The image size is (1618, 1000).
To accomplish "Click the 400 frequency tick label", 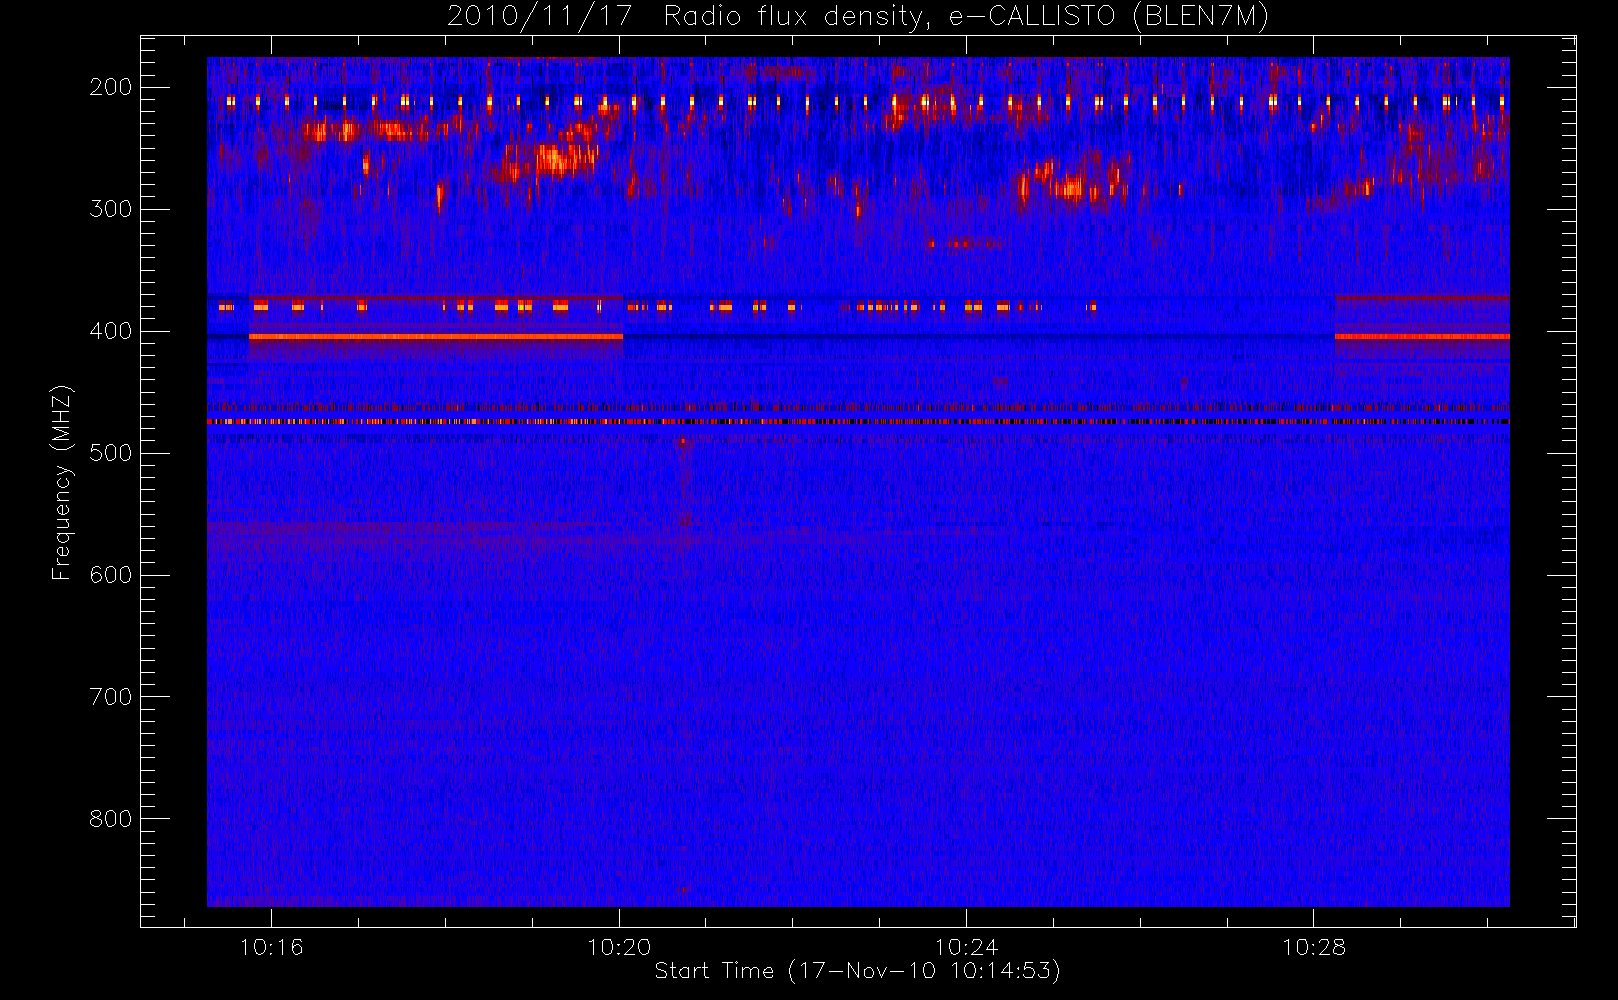I will [x=111, y=331].
